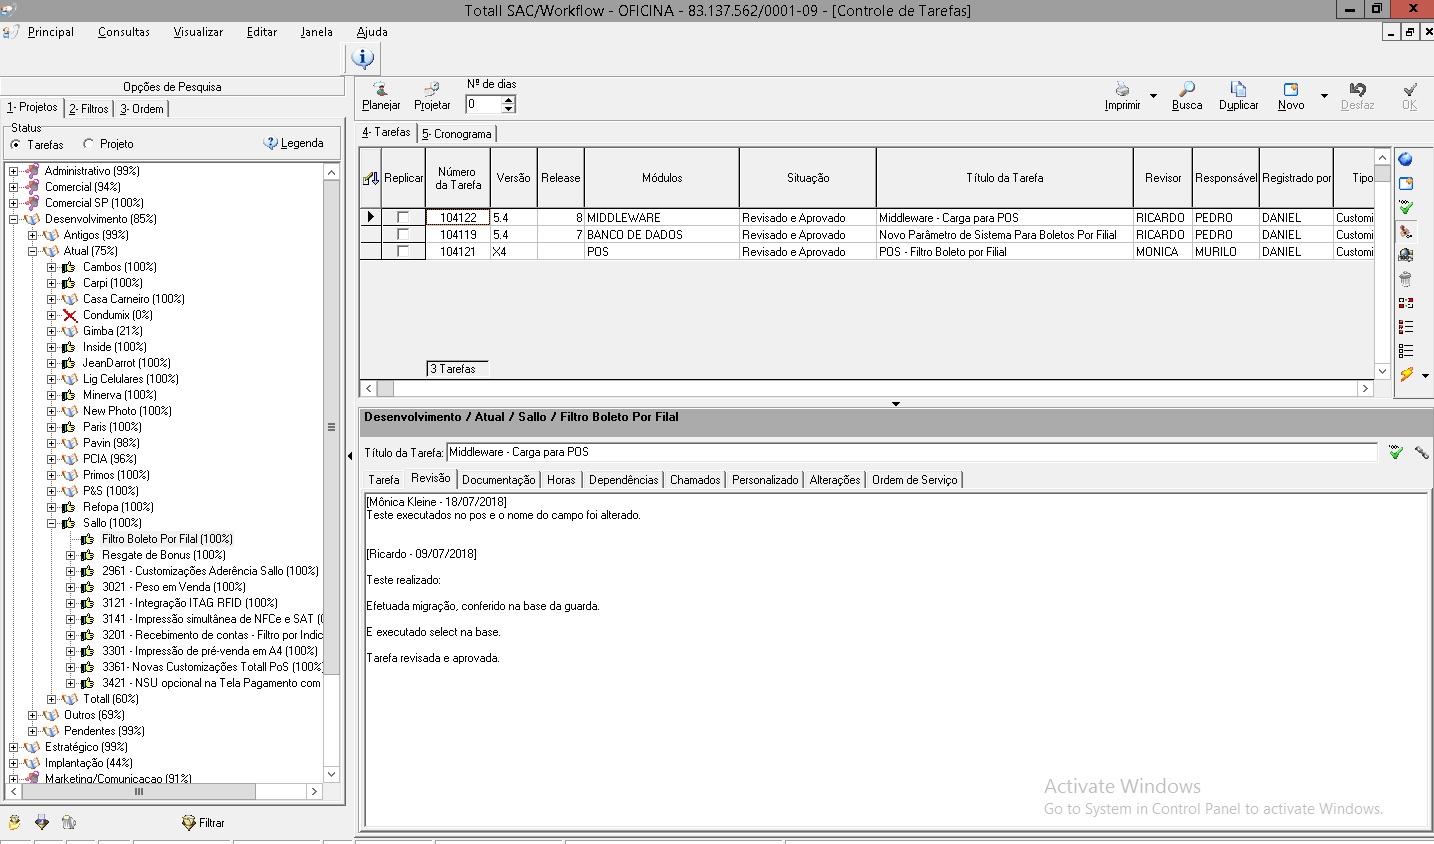
Task: Open the Documentação tab
Action: 498,480
